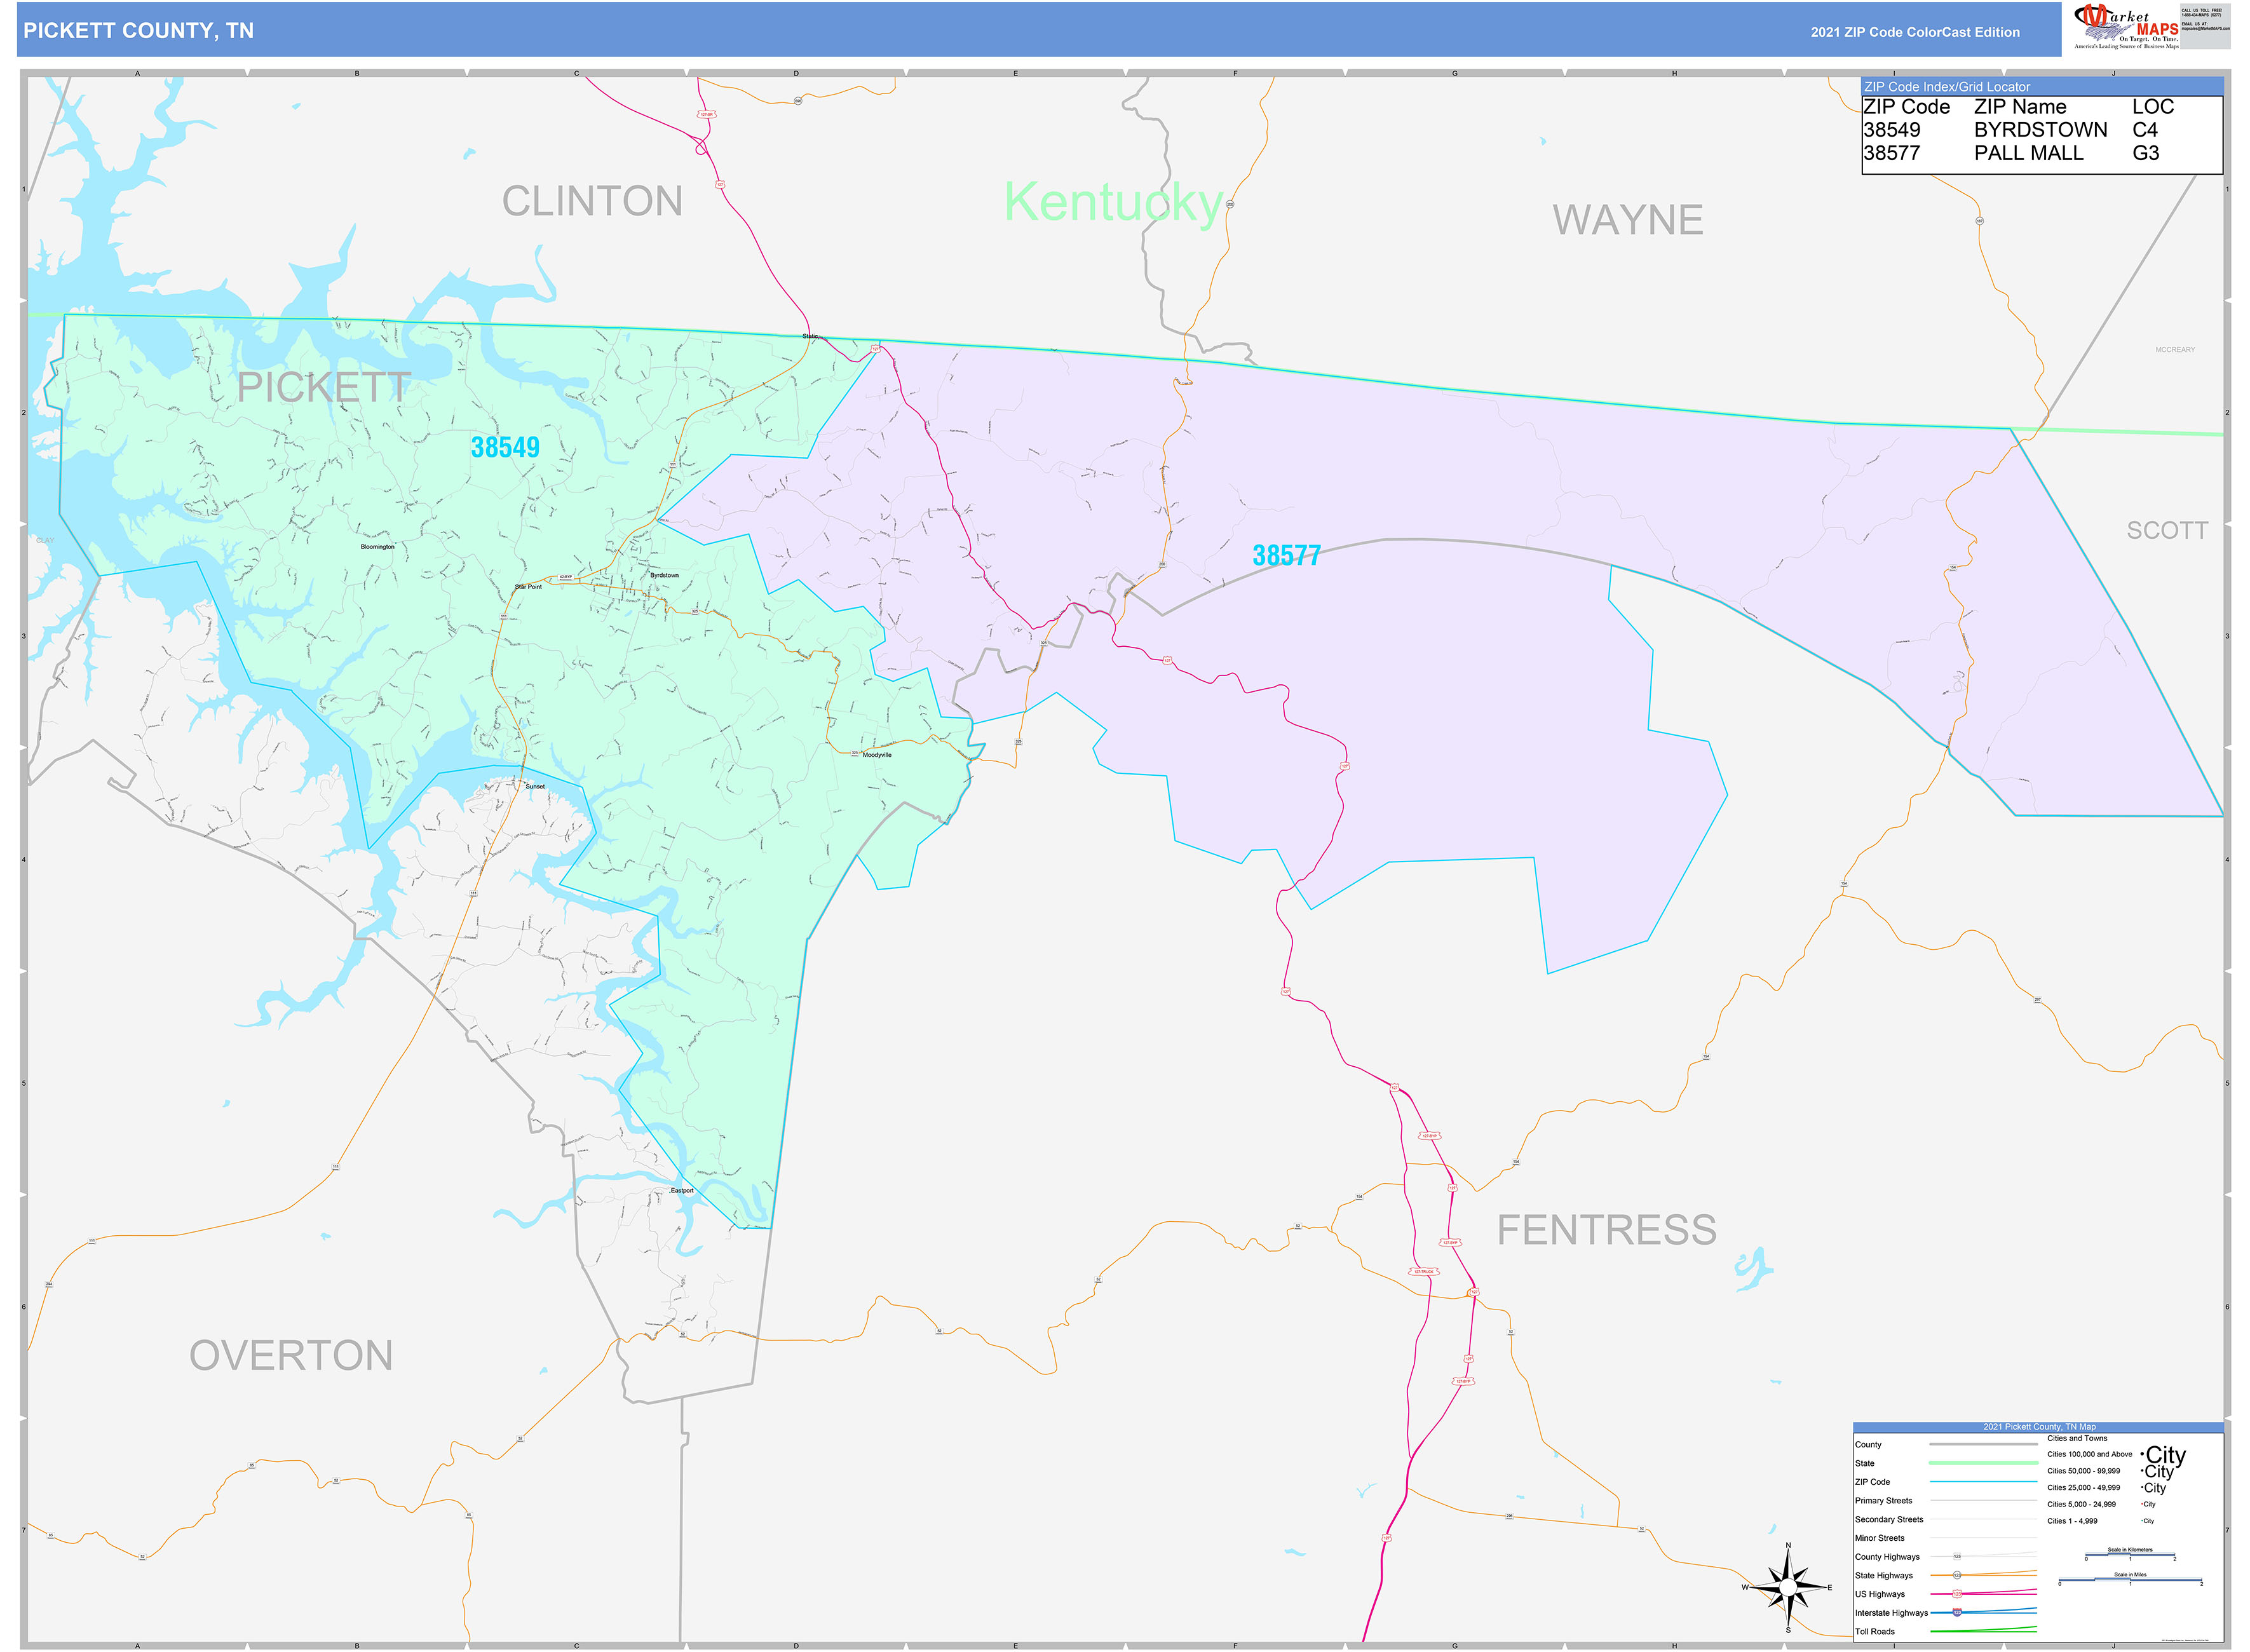
Task: Click the Scale in Miles bar
Action: tap(2131, 1581)
